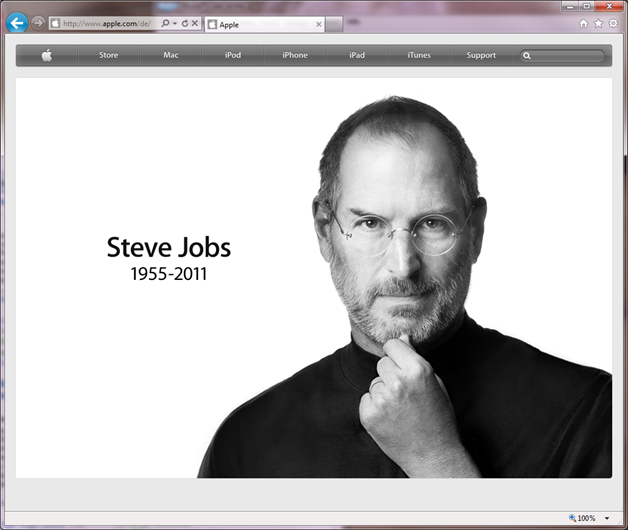Click the Apple site search field
Viewport: 628px width, 530px height.
[x=562, y=56]
